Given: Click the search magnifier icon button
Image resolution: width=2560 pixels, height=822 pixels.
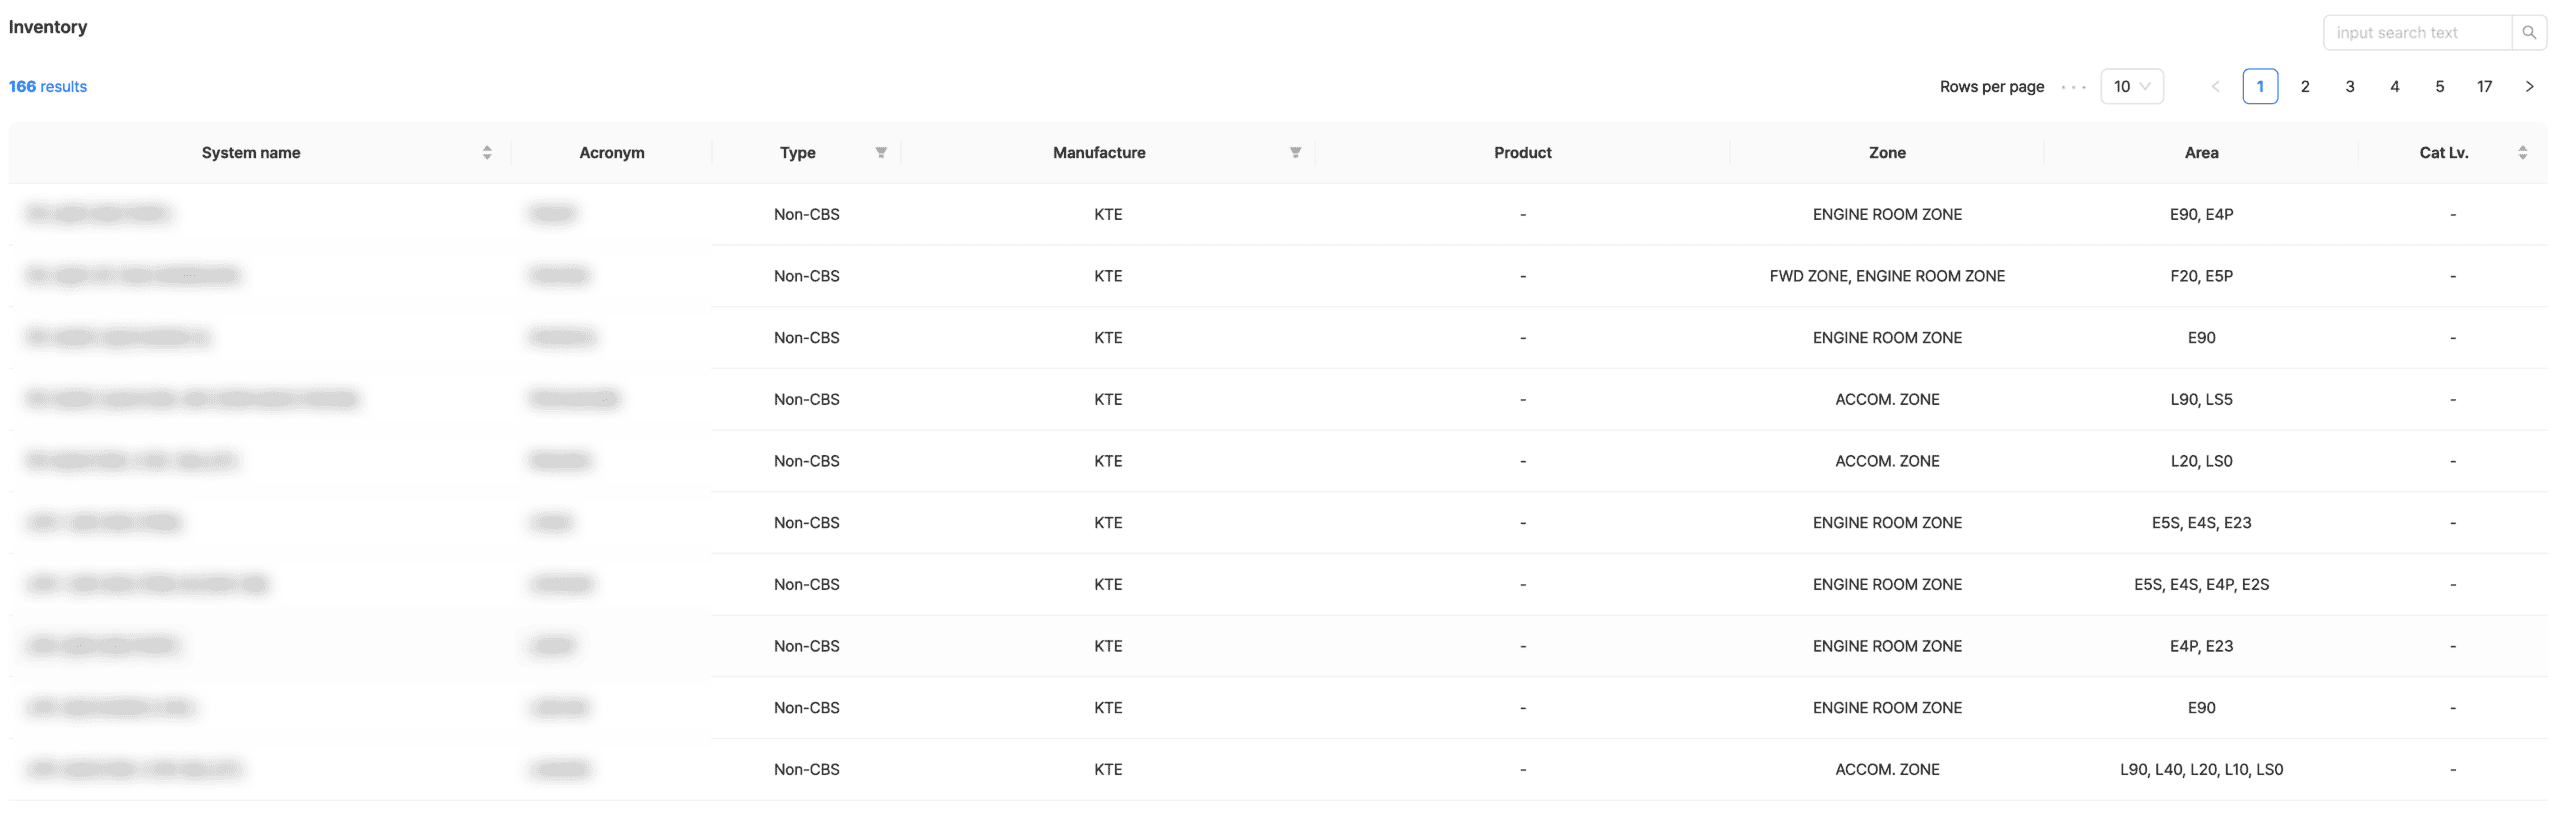Looking at the screenshot, I should click(2528, 32).
